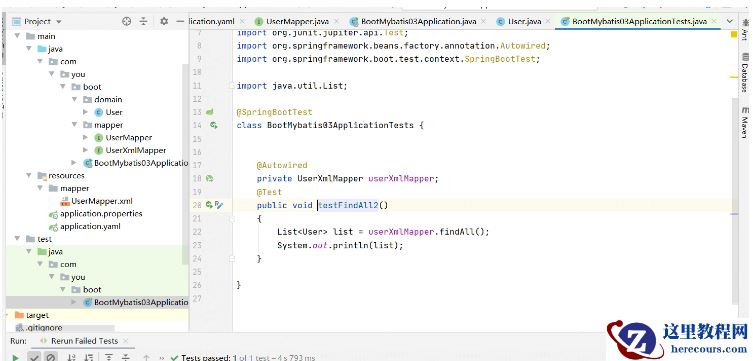Collapse the resources folder

[x=29, y=176]
